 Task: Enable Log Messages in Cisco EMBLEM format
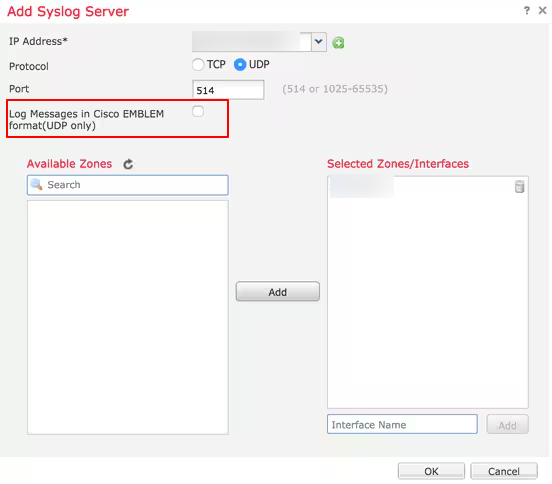tap(198, 111)
